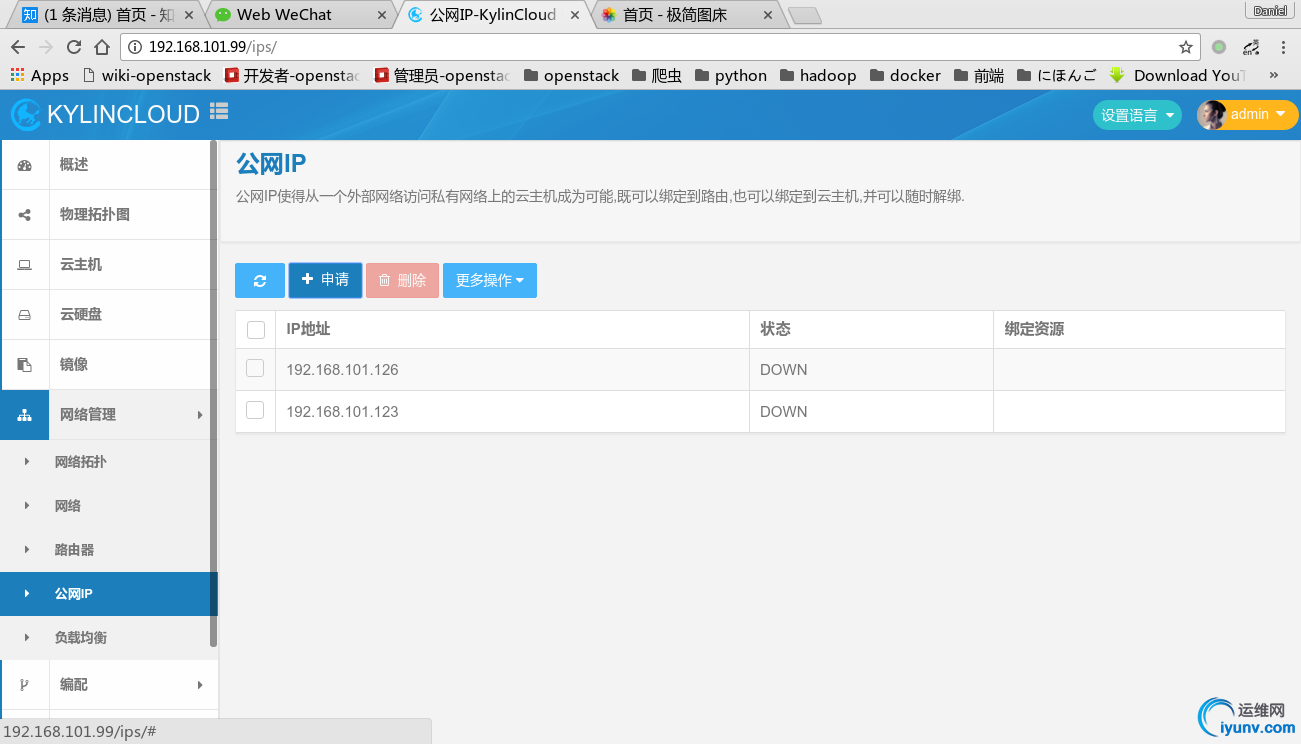Close the Web WeChat tab
1301x744 pixels.
[x=381, y=15]
